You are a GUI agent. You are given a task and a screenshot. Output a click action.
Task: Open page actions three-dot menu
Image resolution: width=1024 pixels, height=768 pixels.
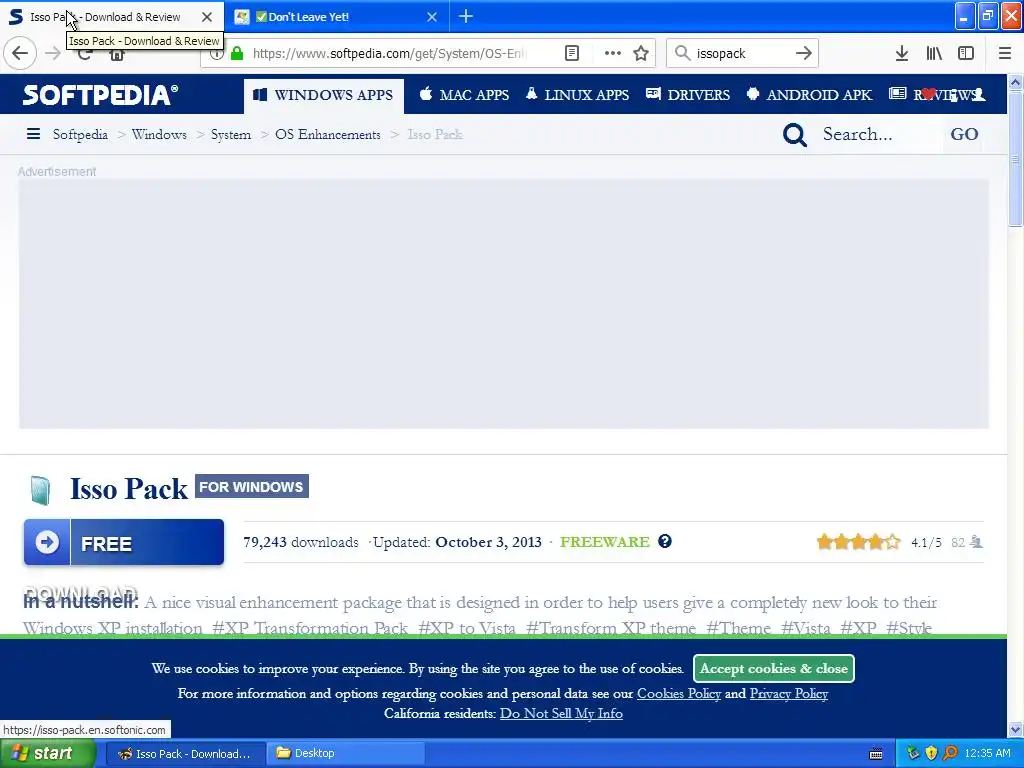click(612, 53)
